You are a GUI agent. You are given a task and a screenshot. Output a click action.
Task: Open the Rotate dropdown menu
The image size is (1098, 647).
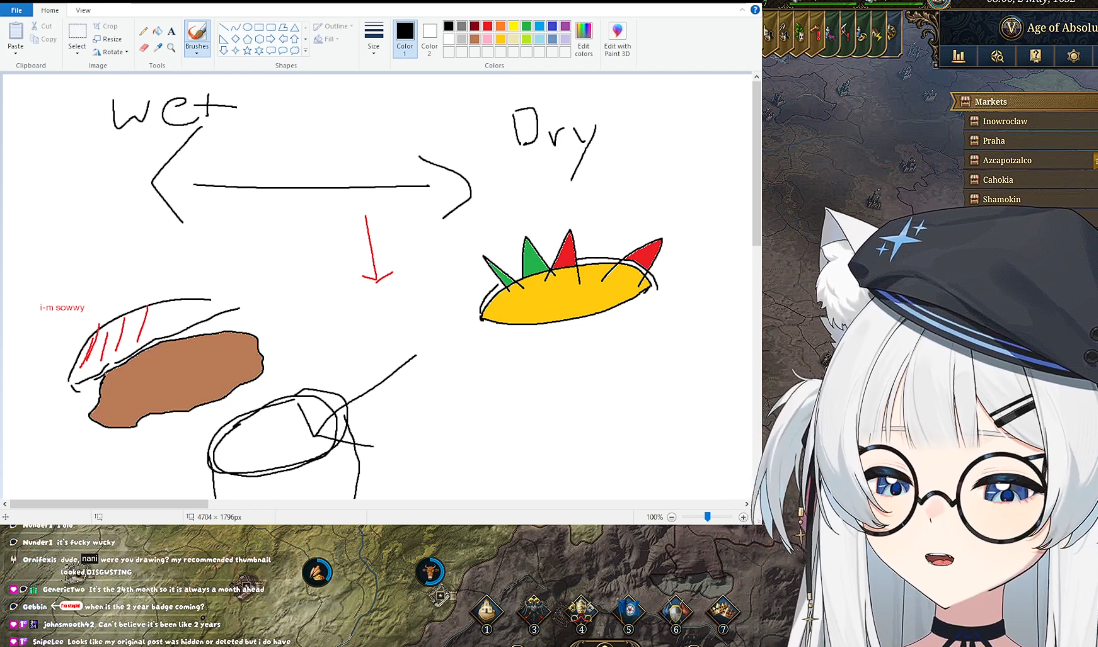tap(111, 52)
